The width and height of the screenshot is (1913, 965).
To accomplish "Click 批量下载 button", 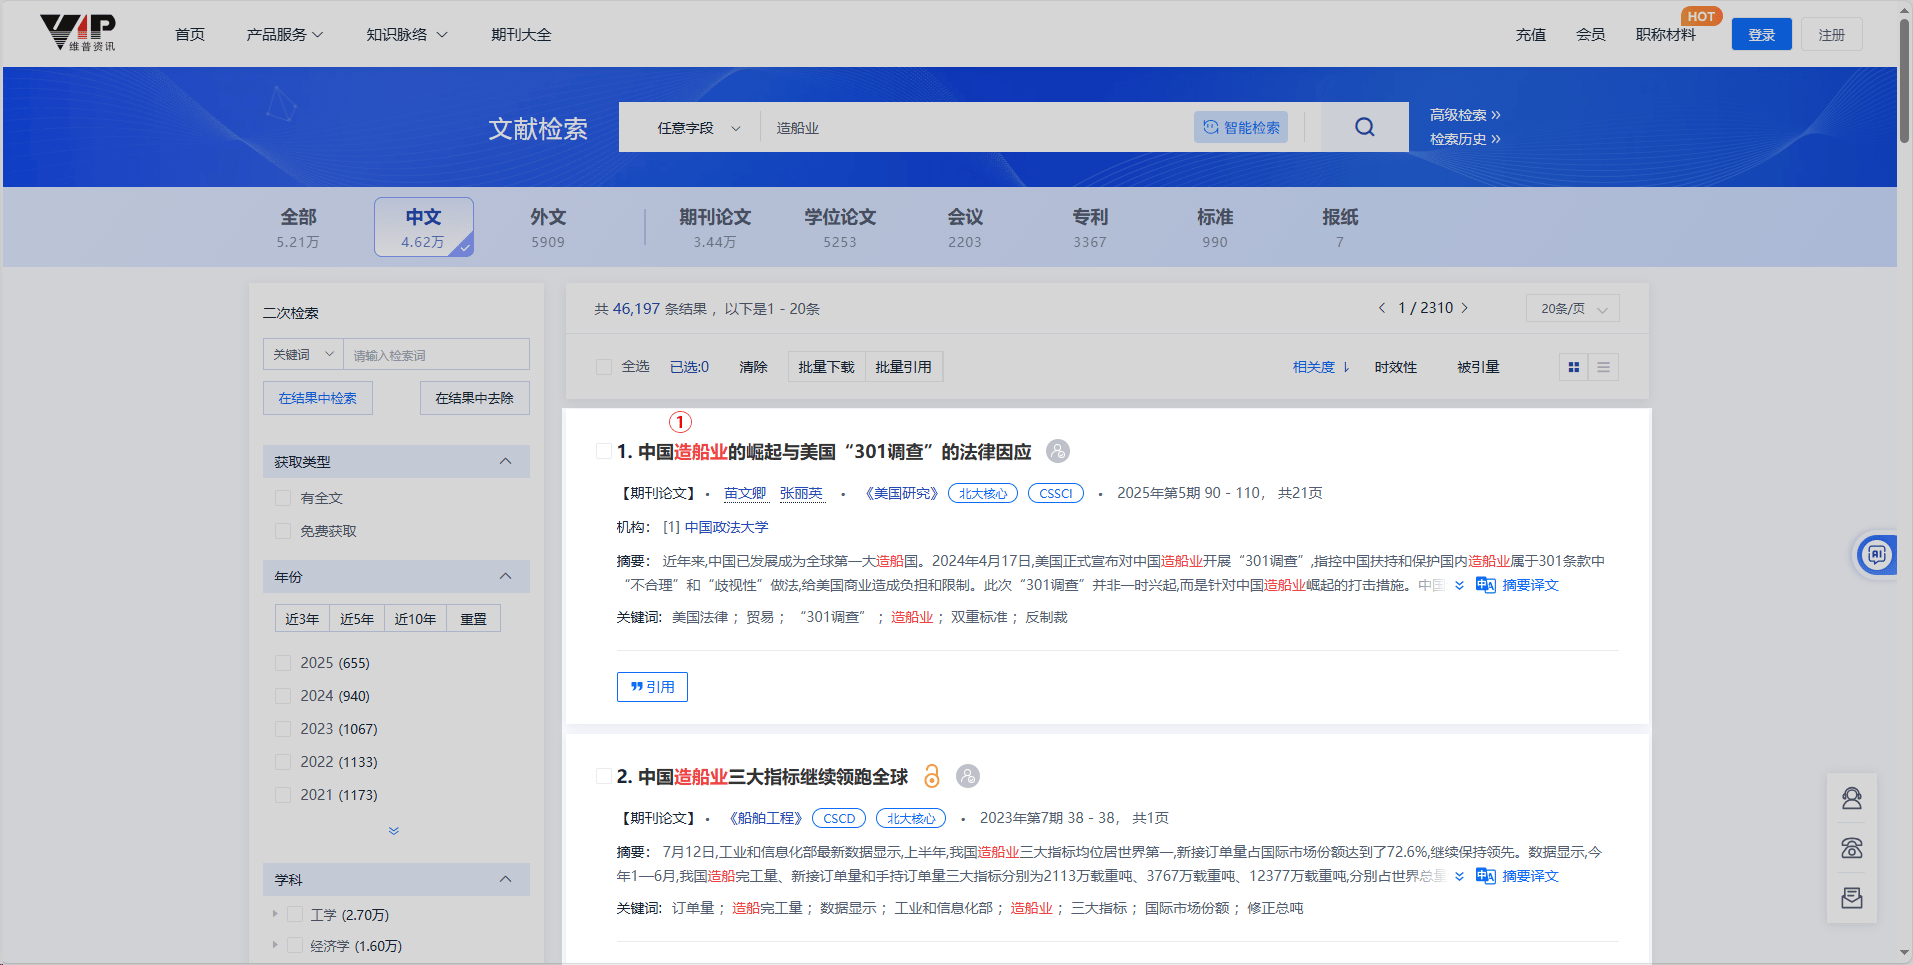I will (x=826, y=367).
